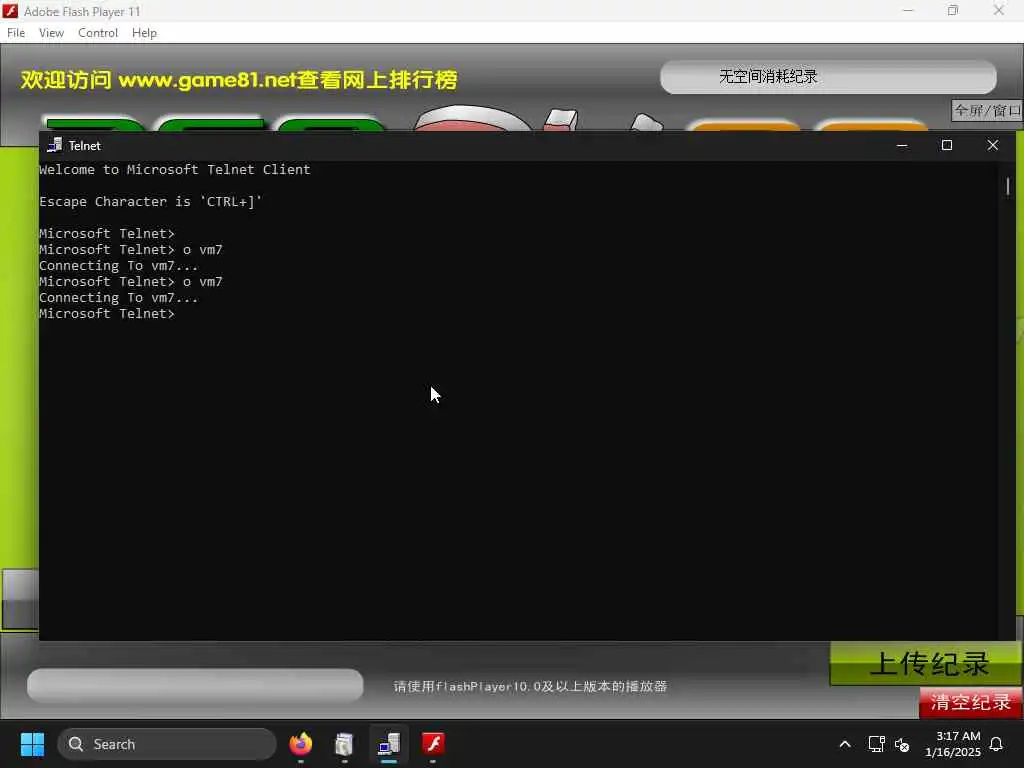Screen dimensions: 1024x768
Task: Click the 全屏/窗口 fullscreen toggle button
Action: click(x=987, y=110)
